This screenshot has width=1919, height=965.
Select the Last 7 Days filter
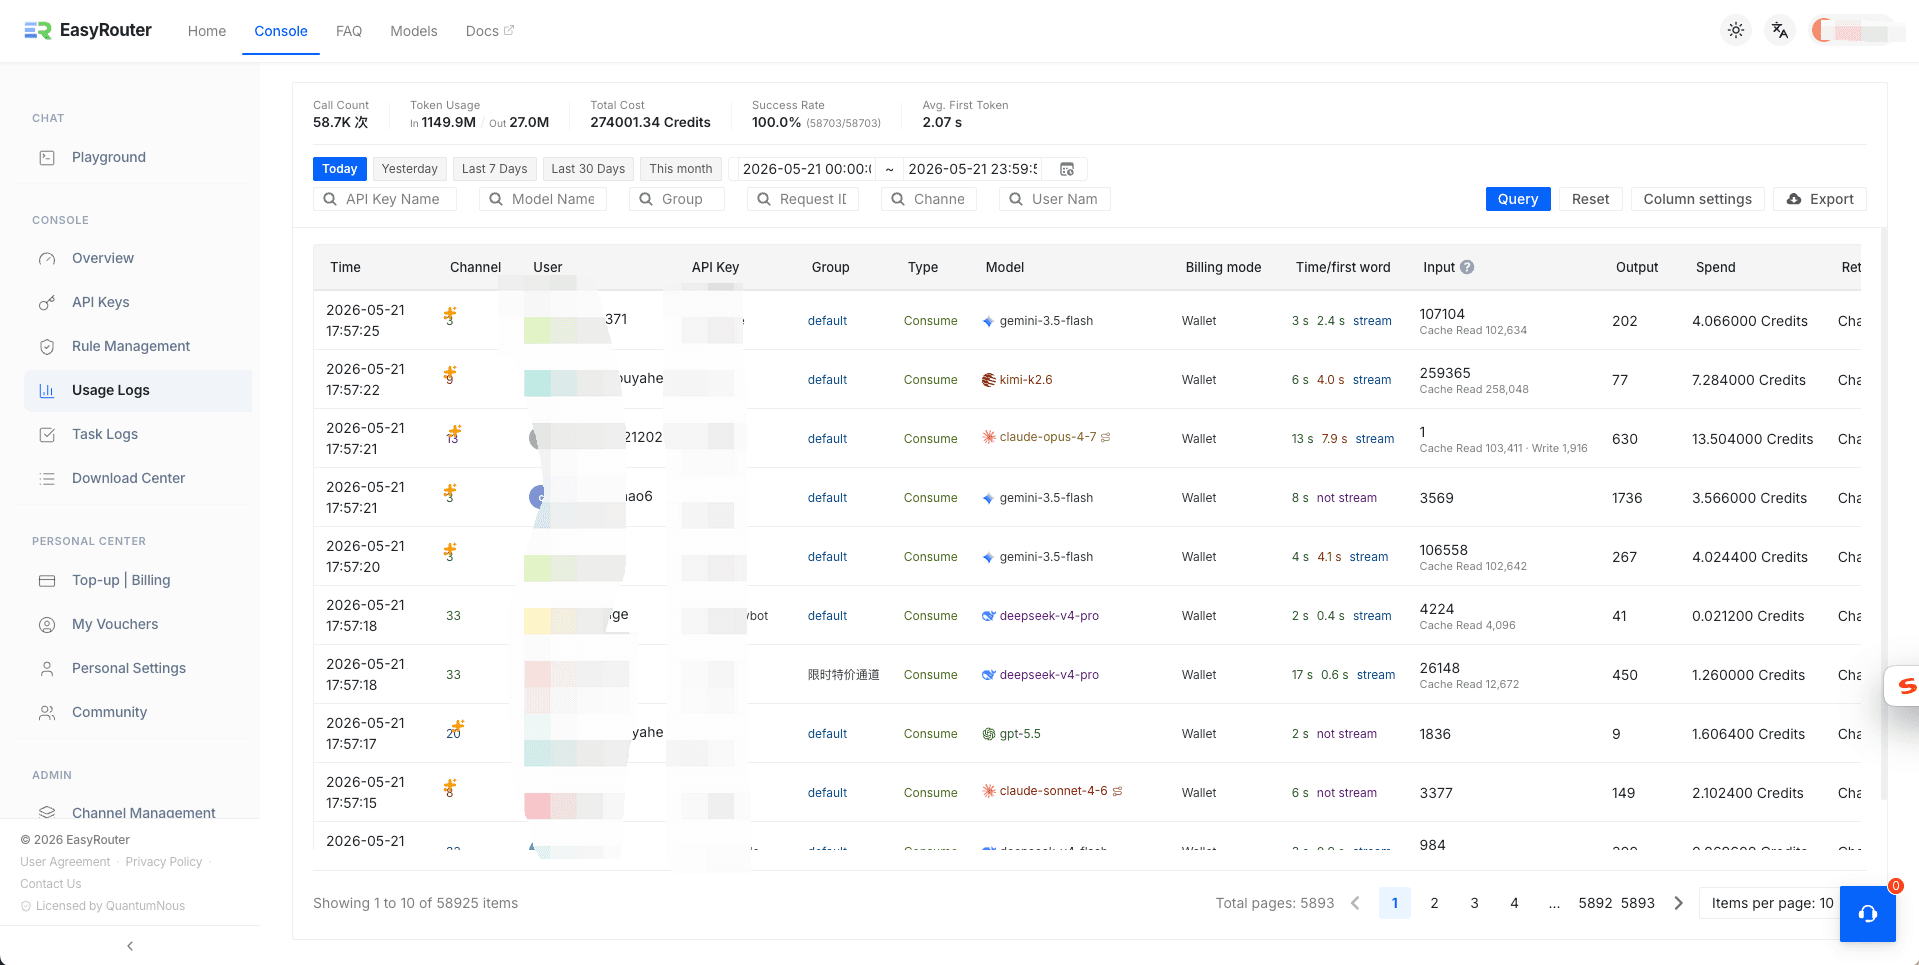coord(494,169)
